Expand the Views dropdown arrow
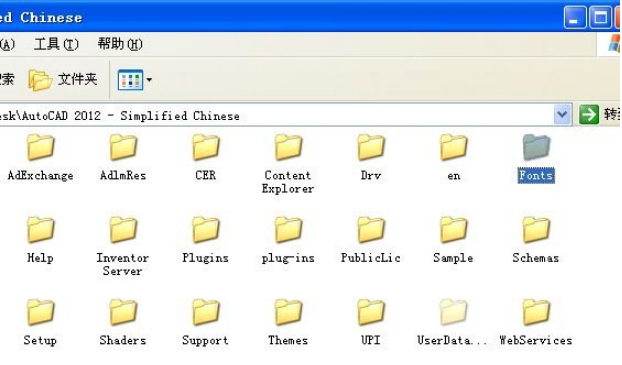The image size is (622, 365). pos(149,80)
